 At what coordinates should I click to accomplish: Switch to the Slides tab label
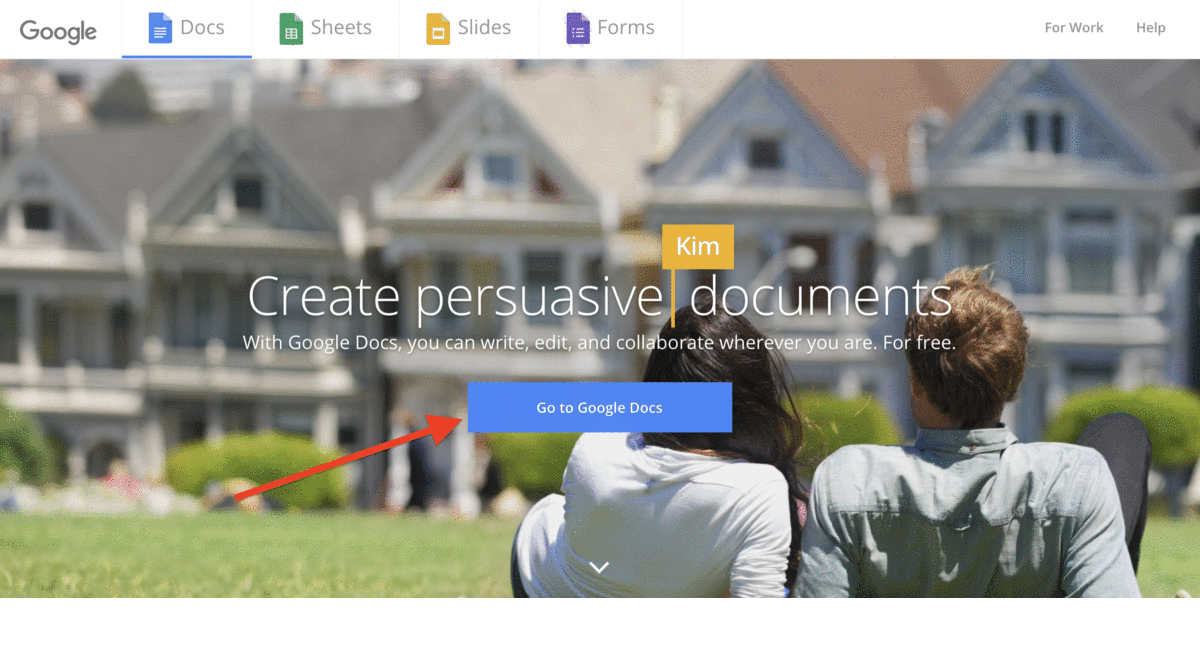tap(485, 28)
